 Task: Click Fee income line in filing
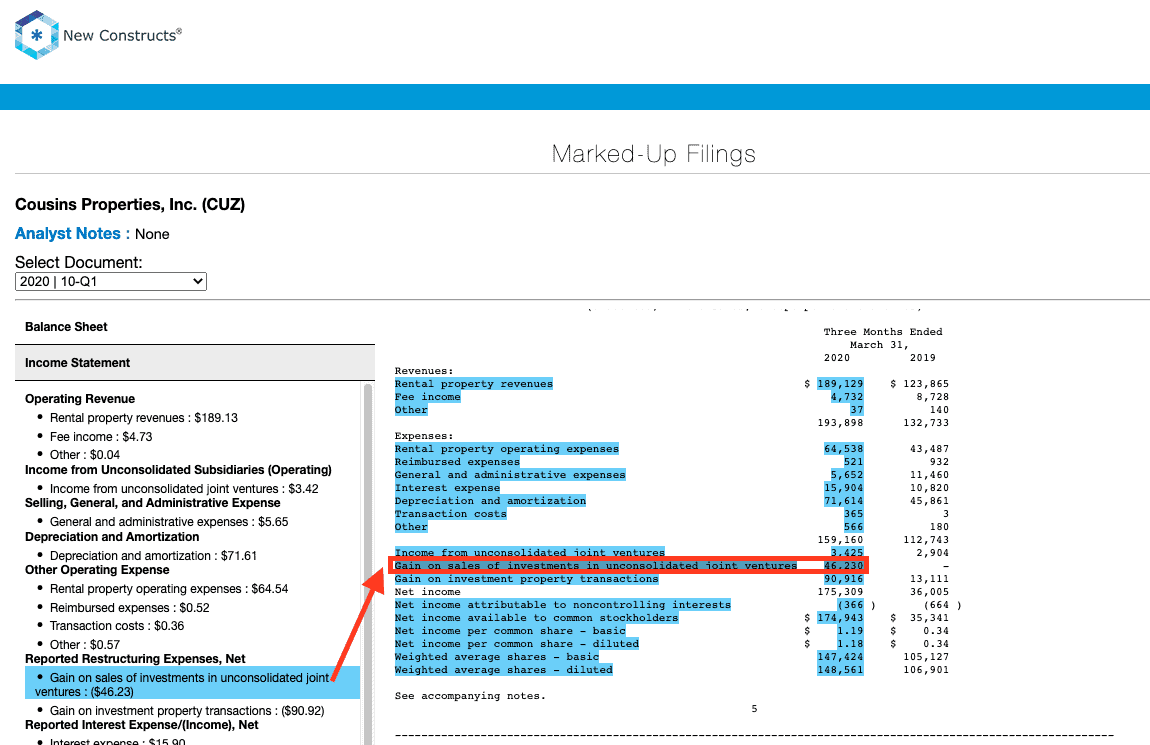tap(428, 397)
